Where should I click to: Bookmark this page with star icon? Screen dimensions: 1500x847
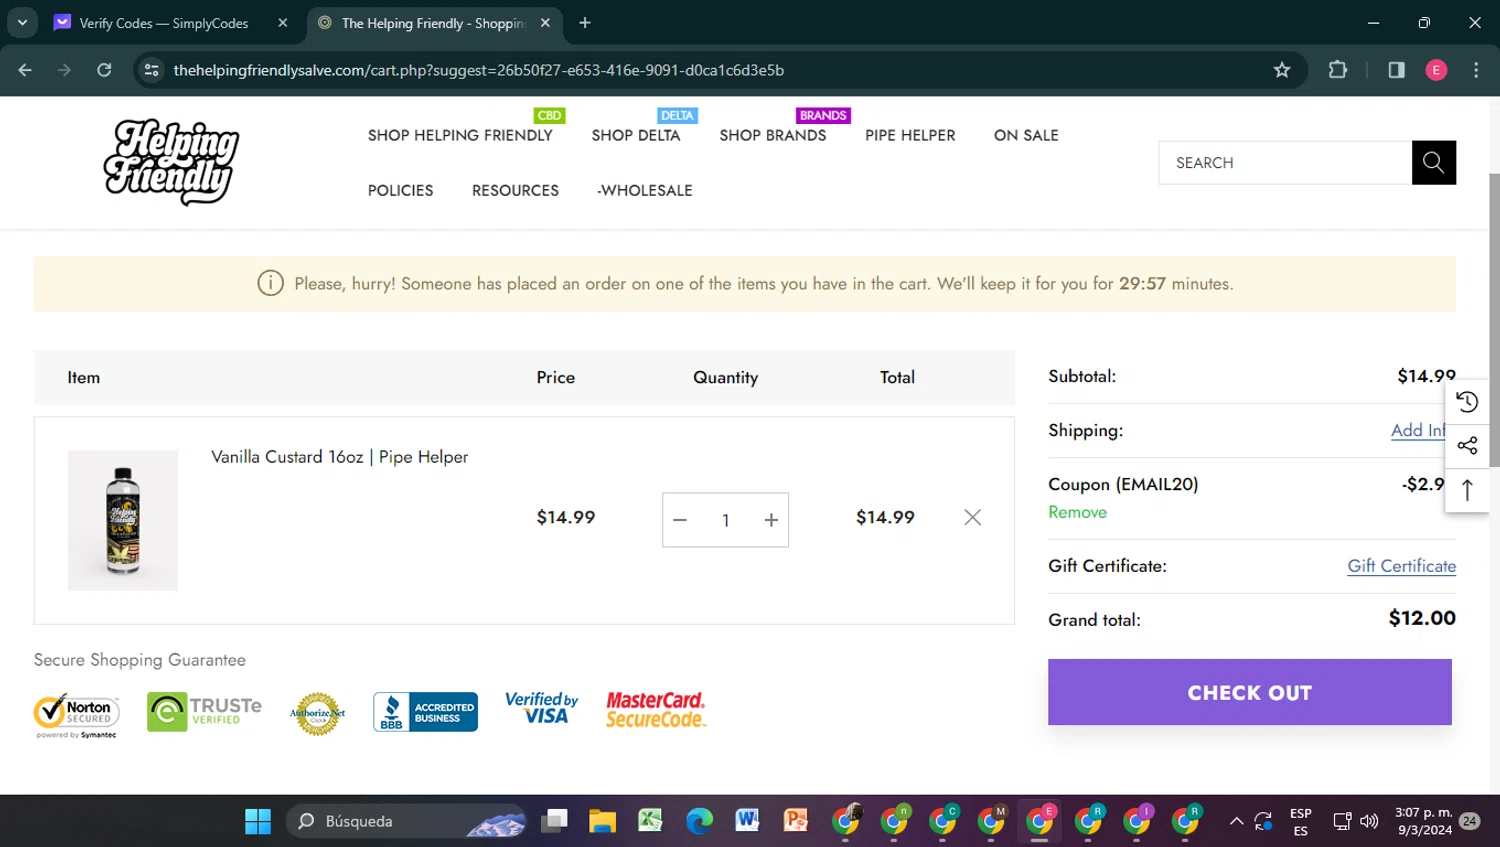[1282, 70]
